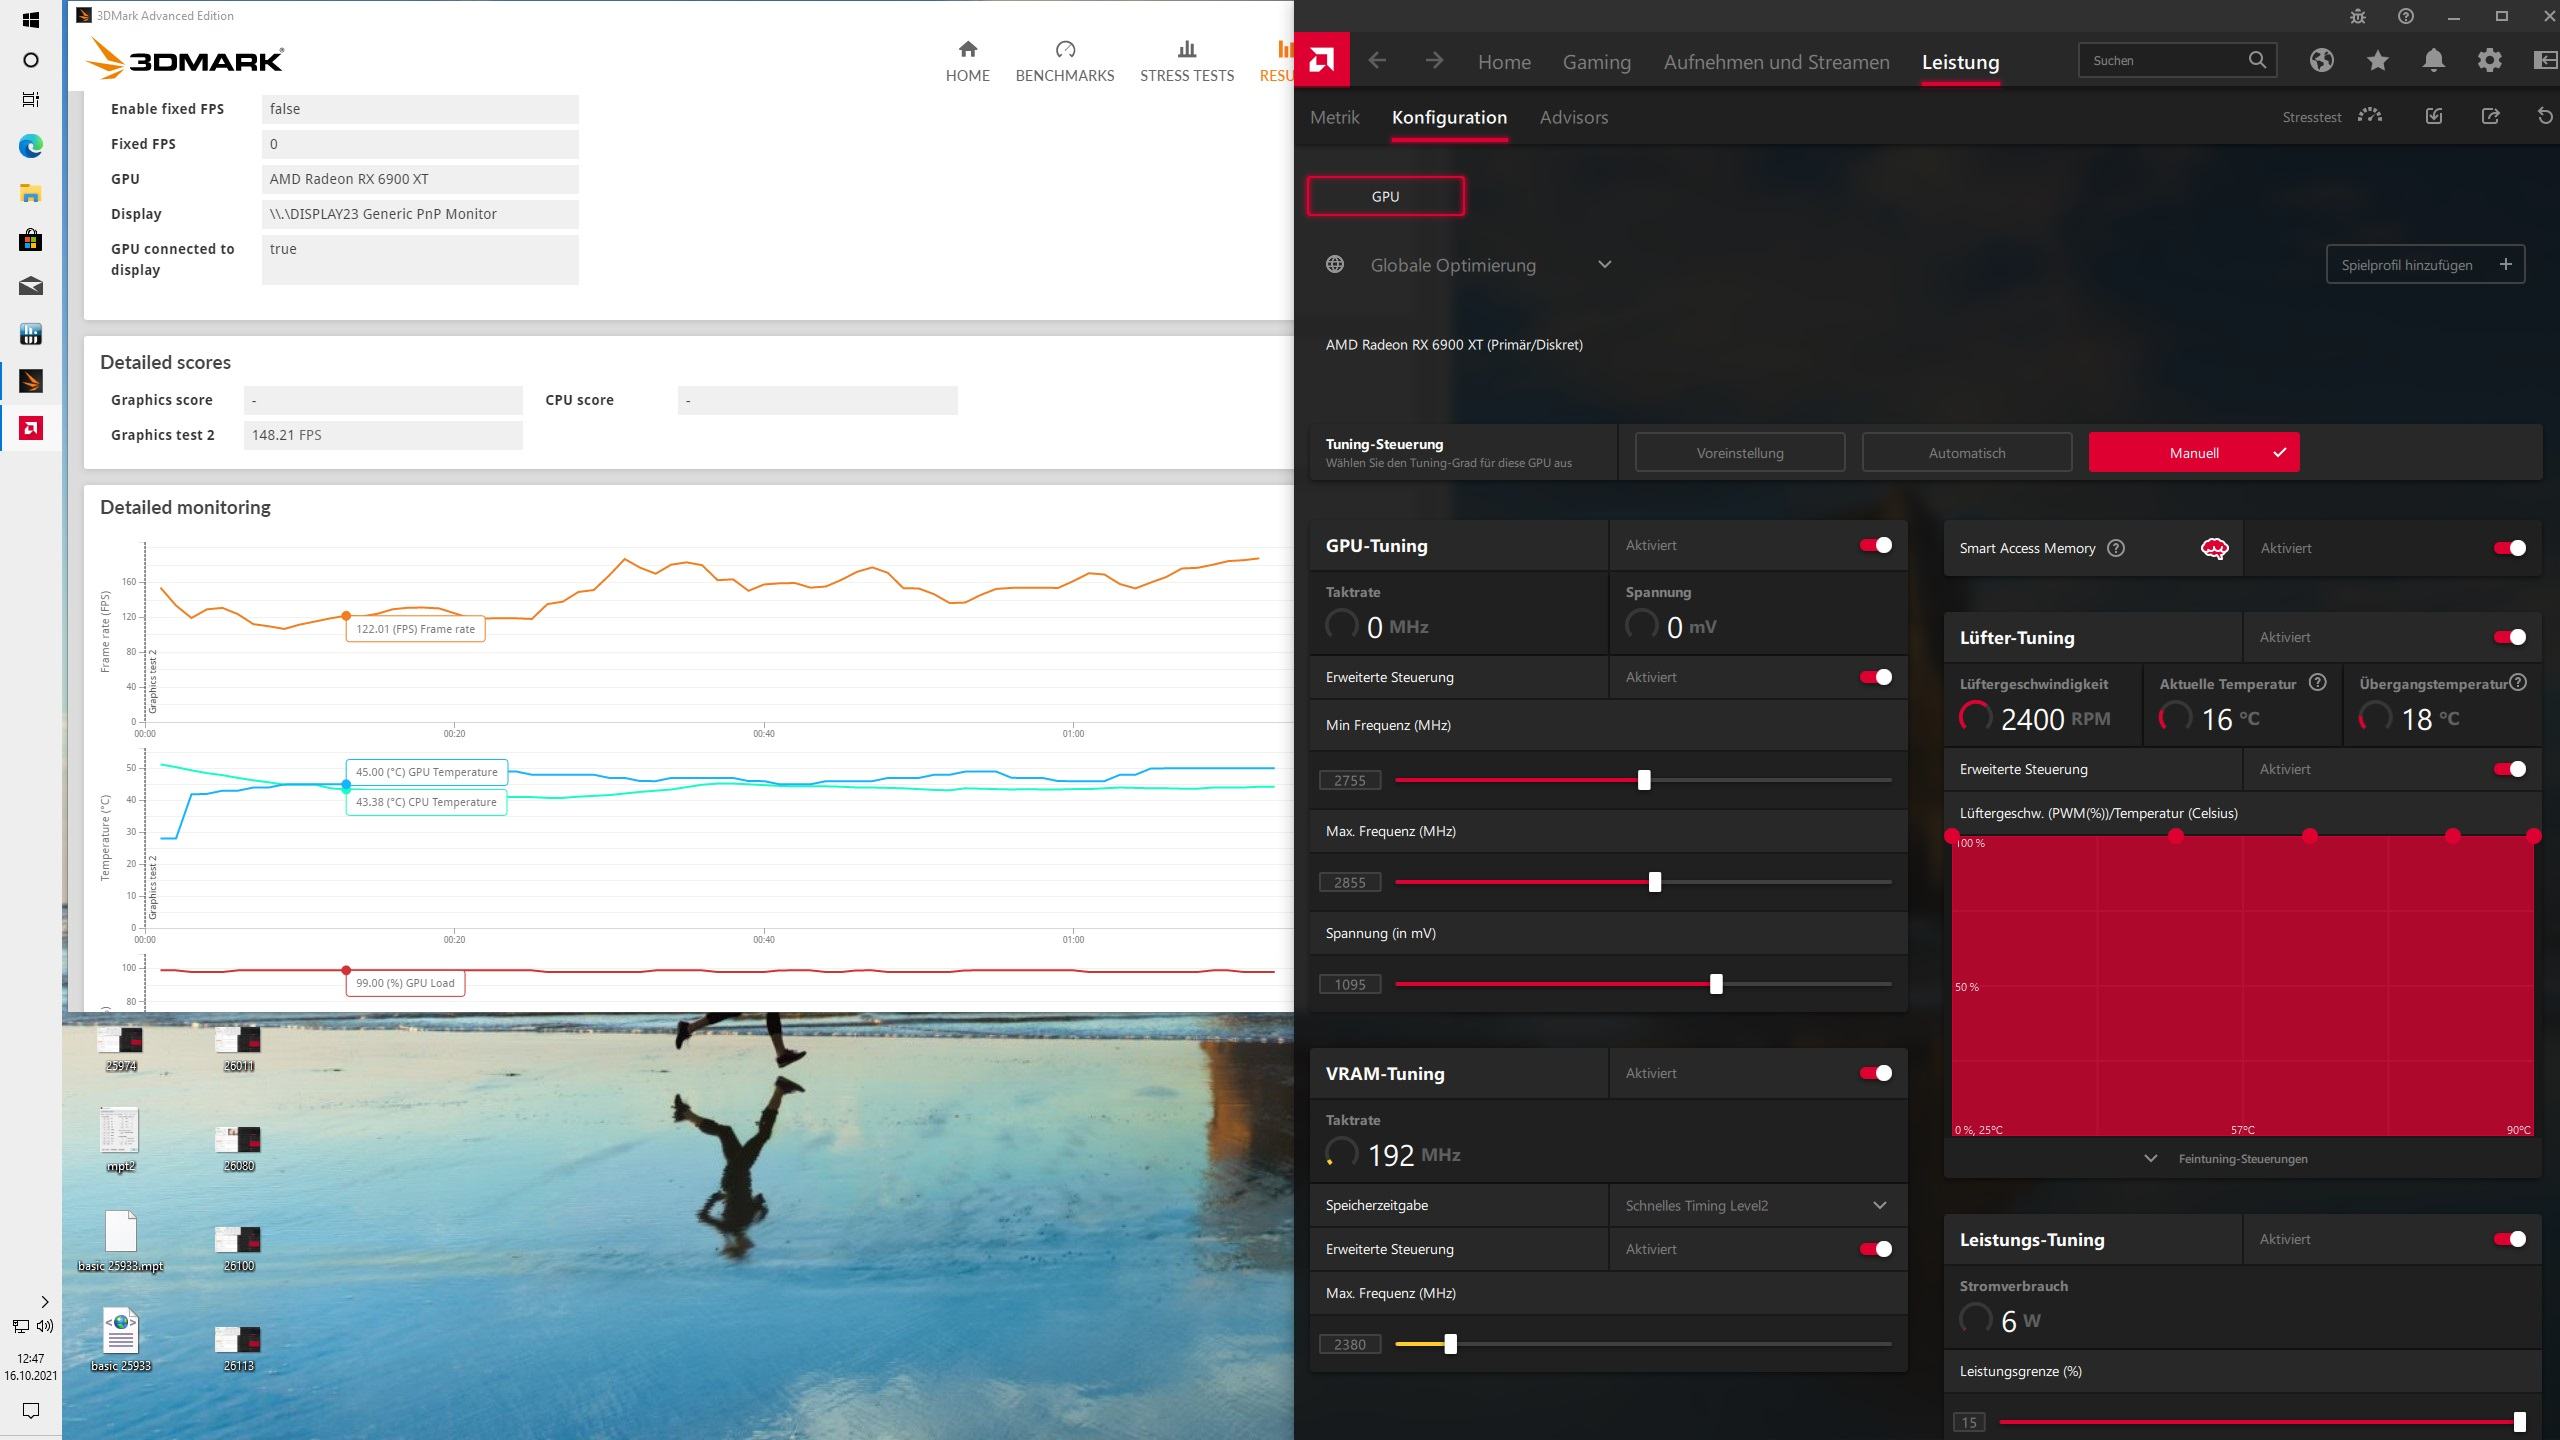The width and height of the screenshot is (2560, 1440).
Task: Toggle VRAM-Tuning Erweiterte Steuerung switch
Action: click(x=1875, y=1249)
